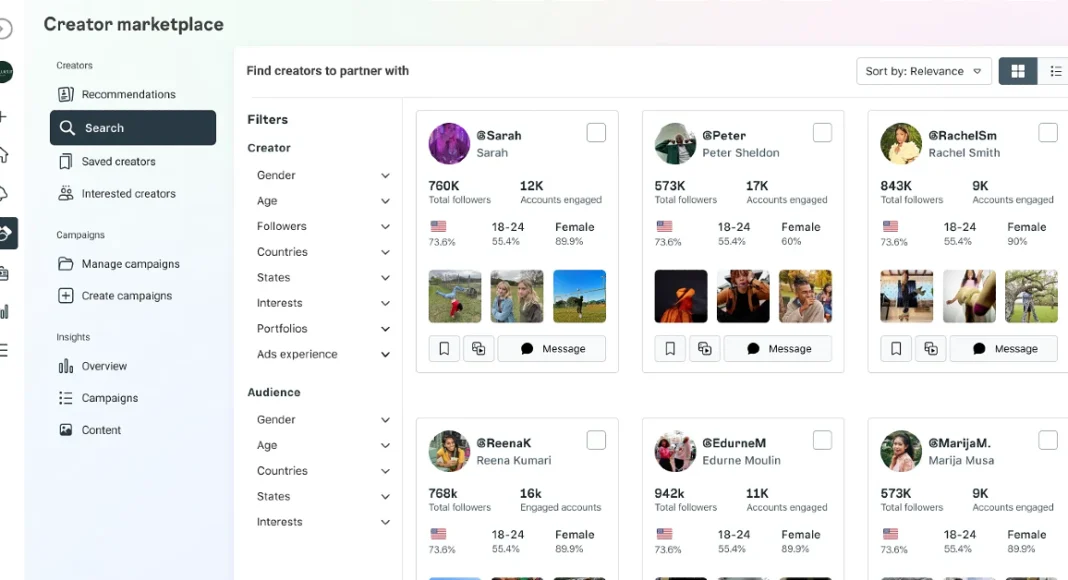Select the @Peter creator checkbox
The width and height of the screenshot is (1068, 580).
pos(822,133)
